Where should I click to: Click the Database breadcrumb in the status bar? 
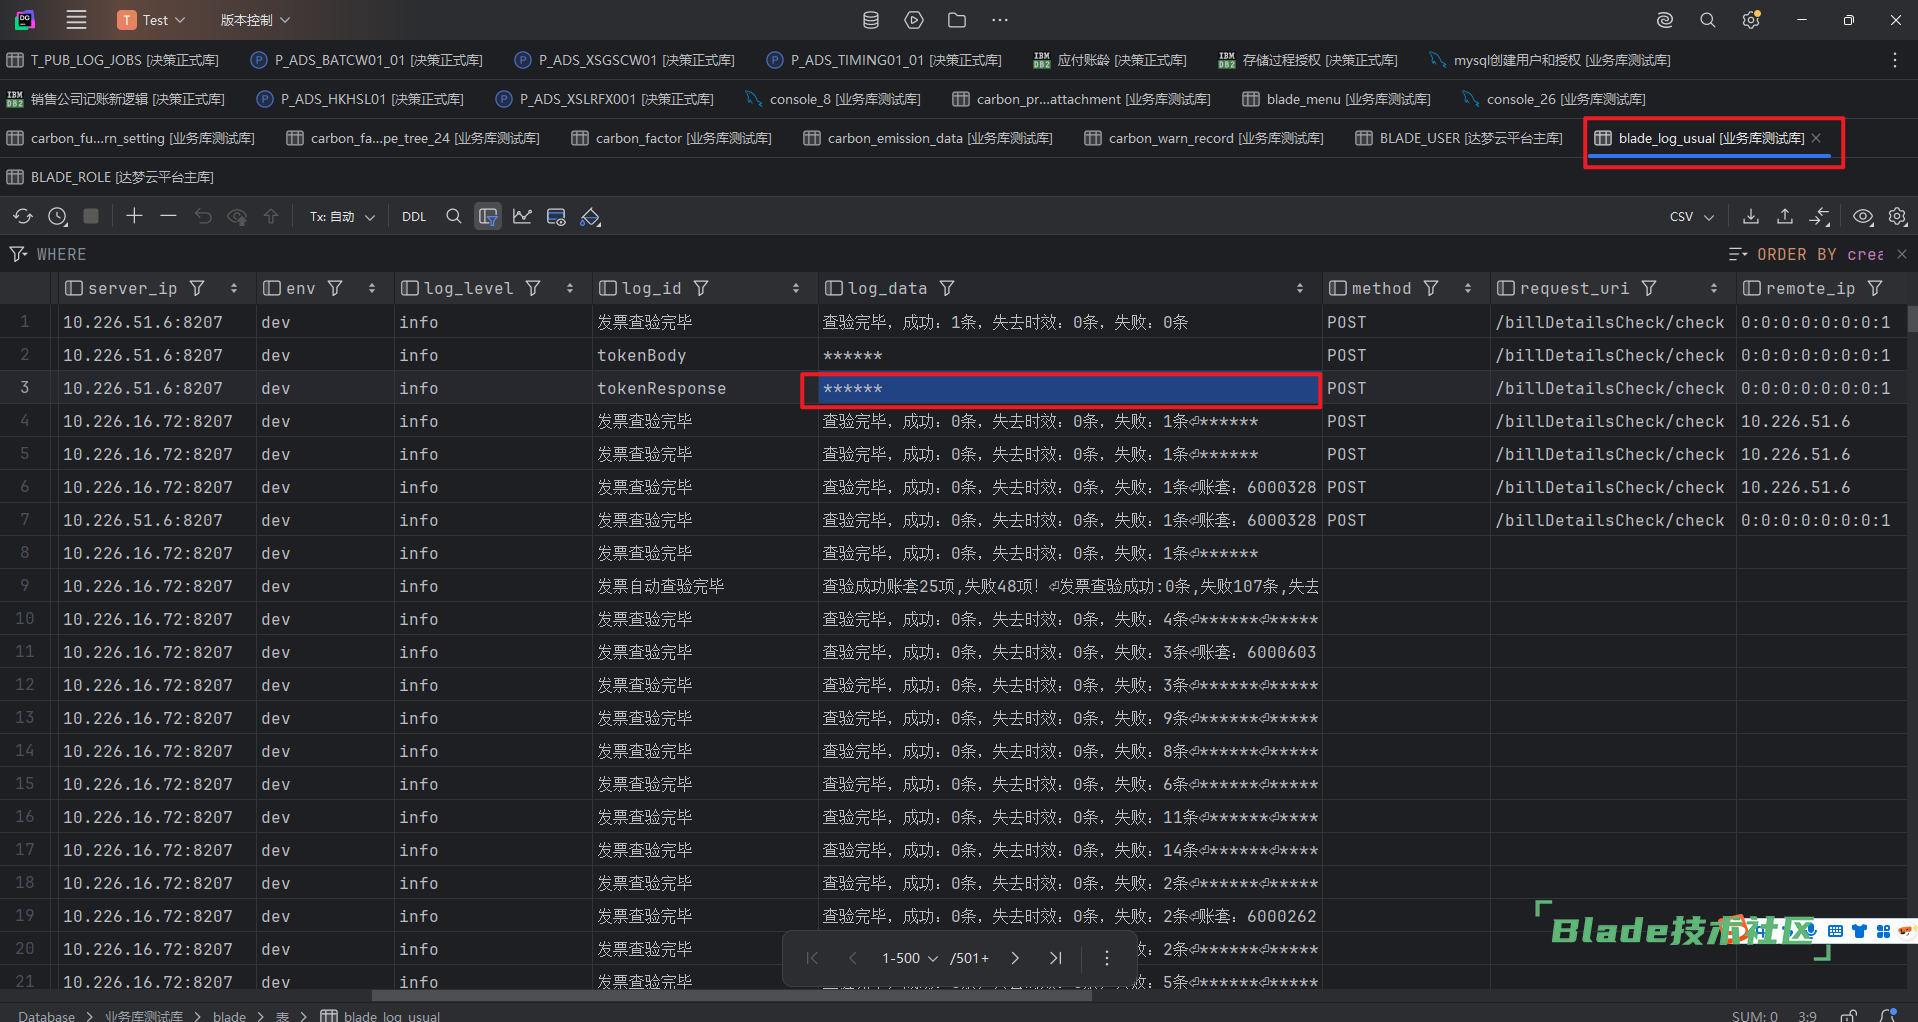[x=46, y=1016]
